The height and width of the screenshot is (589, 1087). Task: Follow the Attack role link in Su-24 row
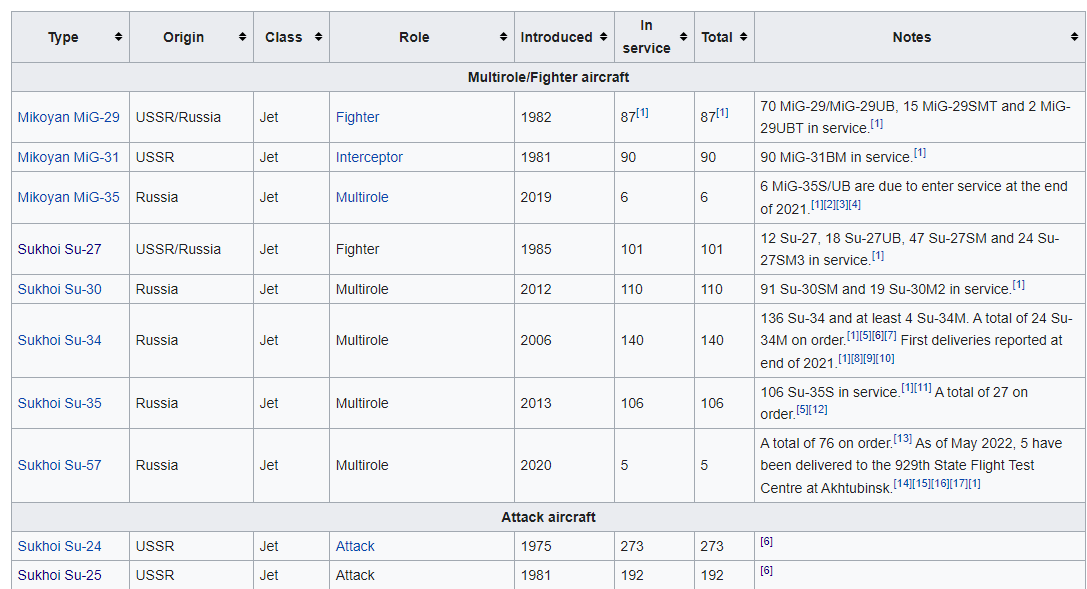coord(355,547)
